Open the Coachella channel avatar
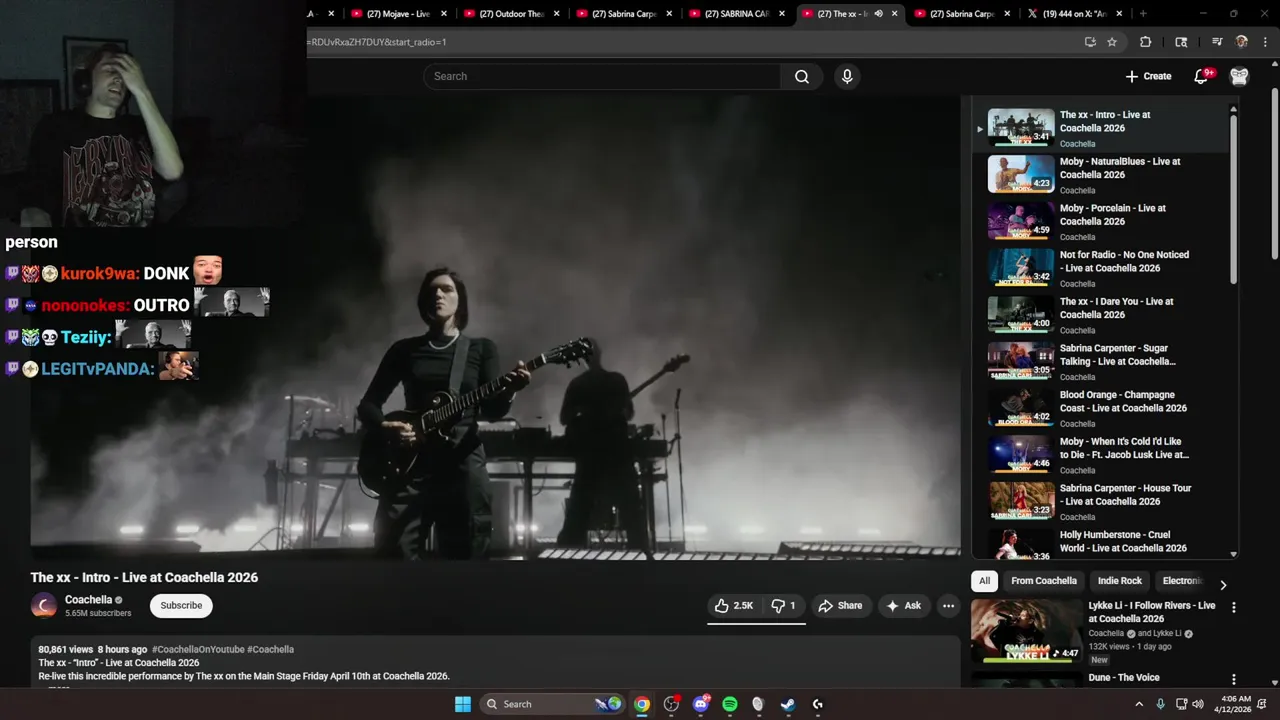The height and width of the screenshot is (720, 1280). [44, 605]
